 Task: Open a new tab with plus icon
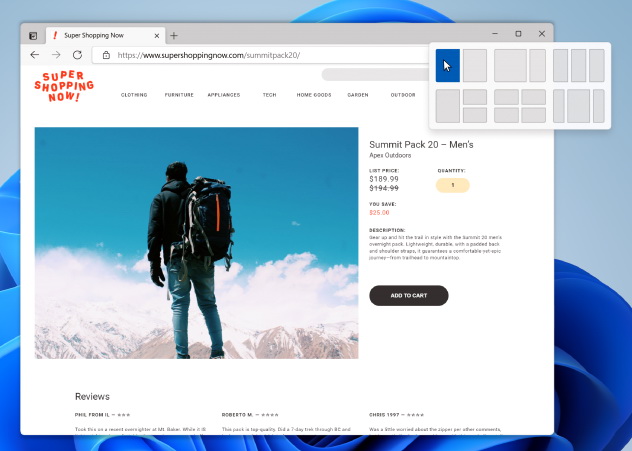(173, 35)
